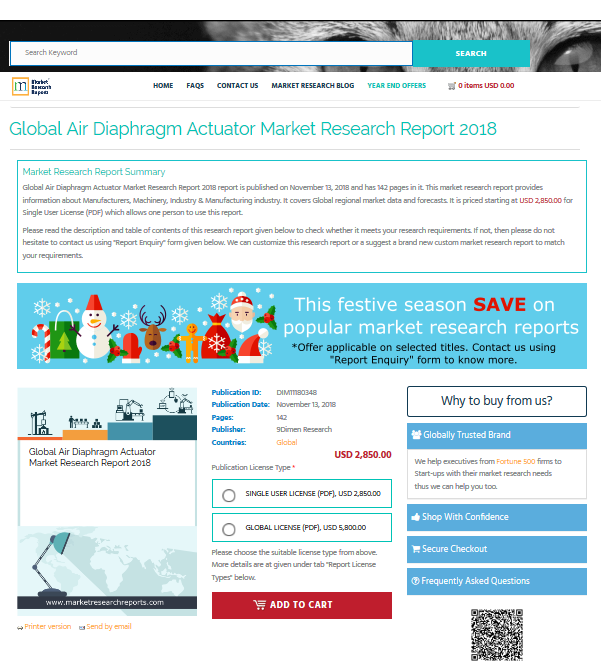Click the Market Research Report Summary heading

tap(94, 172)
